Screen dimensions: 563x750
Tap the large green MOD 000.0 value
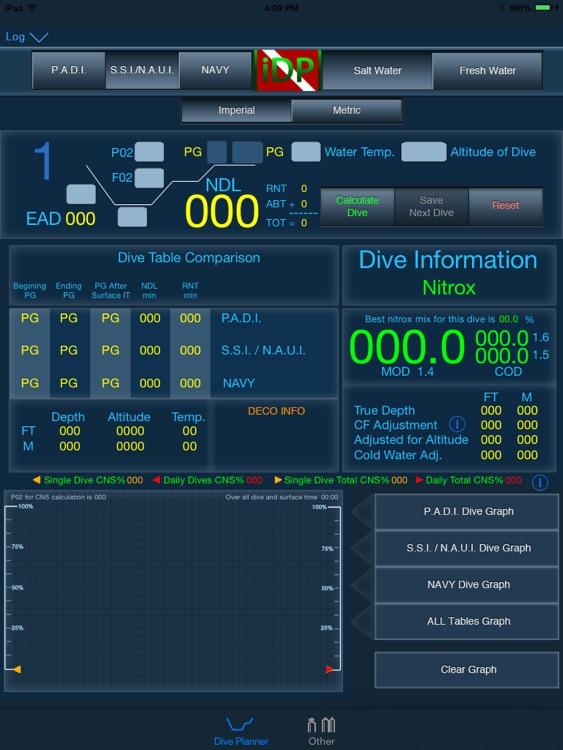(x=407, y=347)
